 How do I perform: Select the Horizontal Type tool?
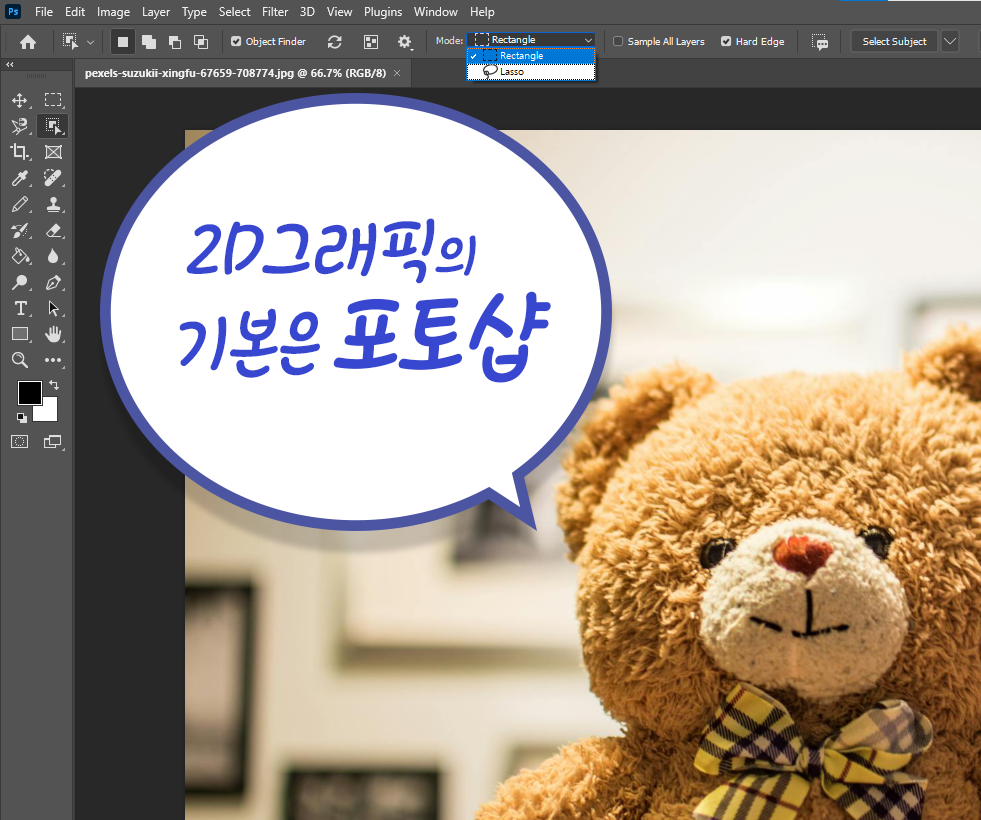click(x=19, y=308)
